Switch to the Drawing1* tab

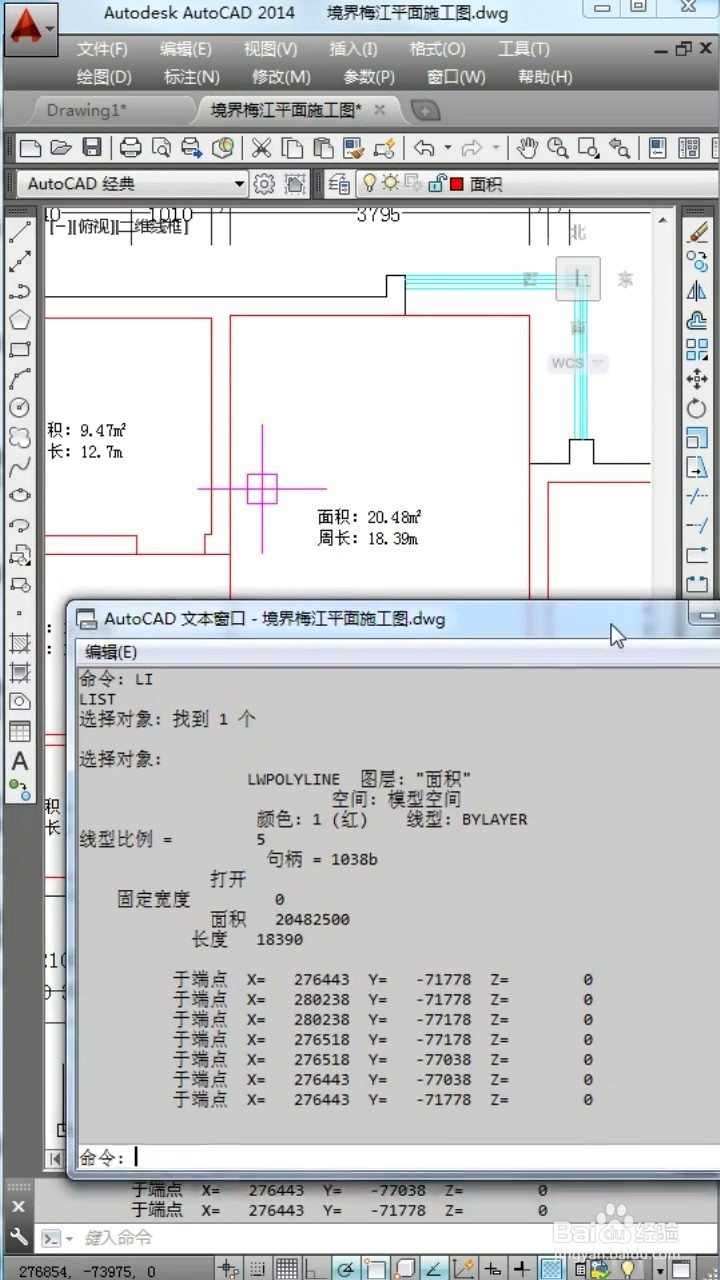[87, 109]
